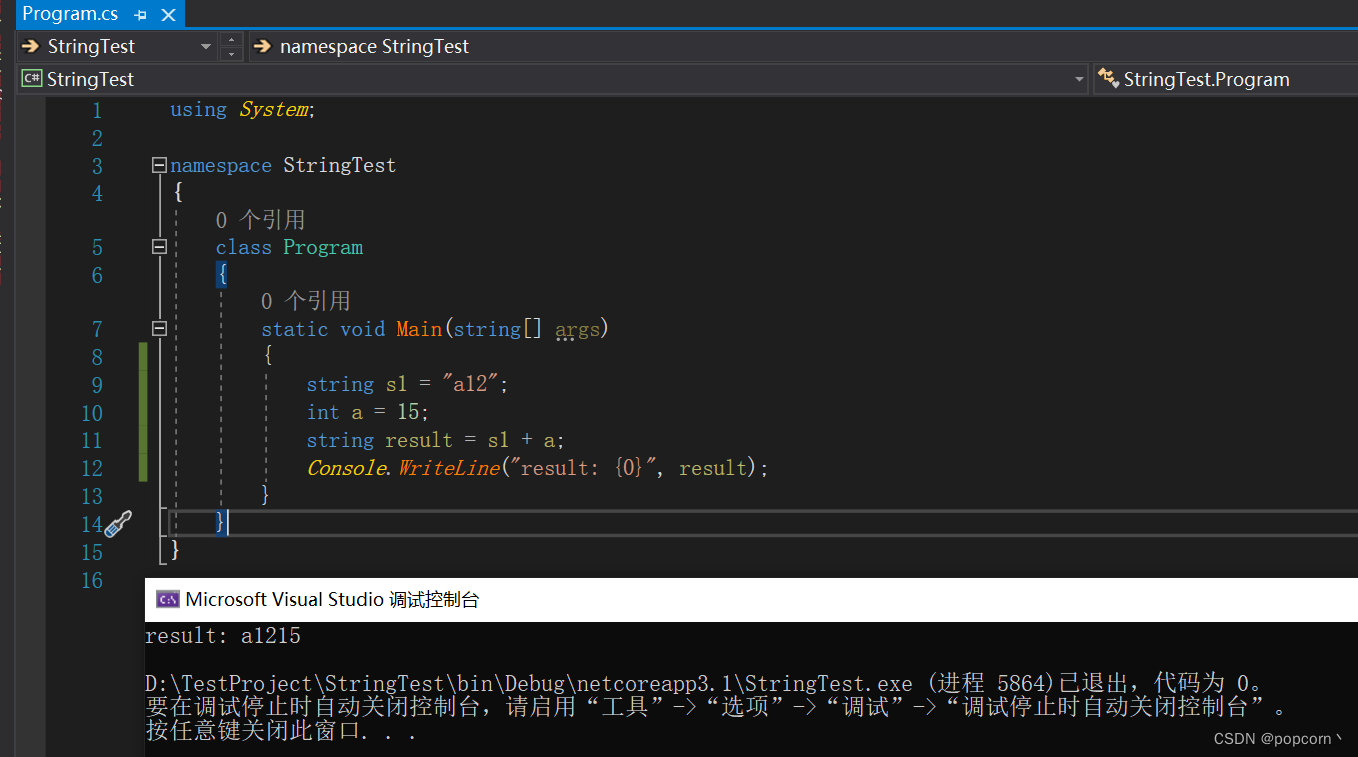Image resolution: width=1358 pixels, height=757 pixels.
Task: Click the "0 个引用" link above class Program
Action: pos(260,220)
